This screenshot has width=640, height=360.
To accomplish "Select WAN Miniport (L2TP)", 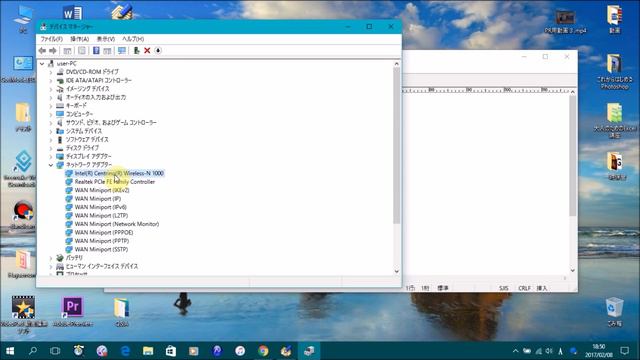I will [101, 216].
